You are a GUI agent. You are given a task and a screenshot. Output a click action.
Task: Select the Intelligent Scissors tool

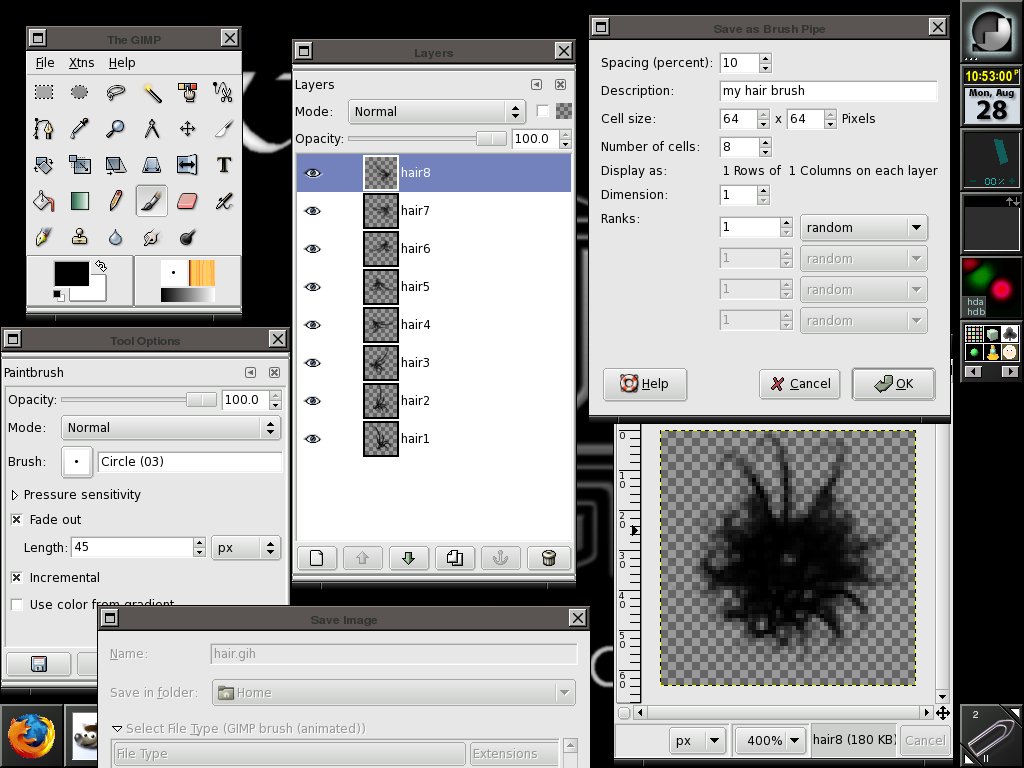(x=223, y=92)
